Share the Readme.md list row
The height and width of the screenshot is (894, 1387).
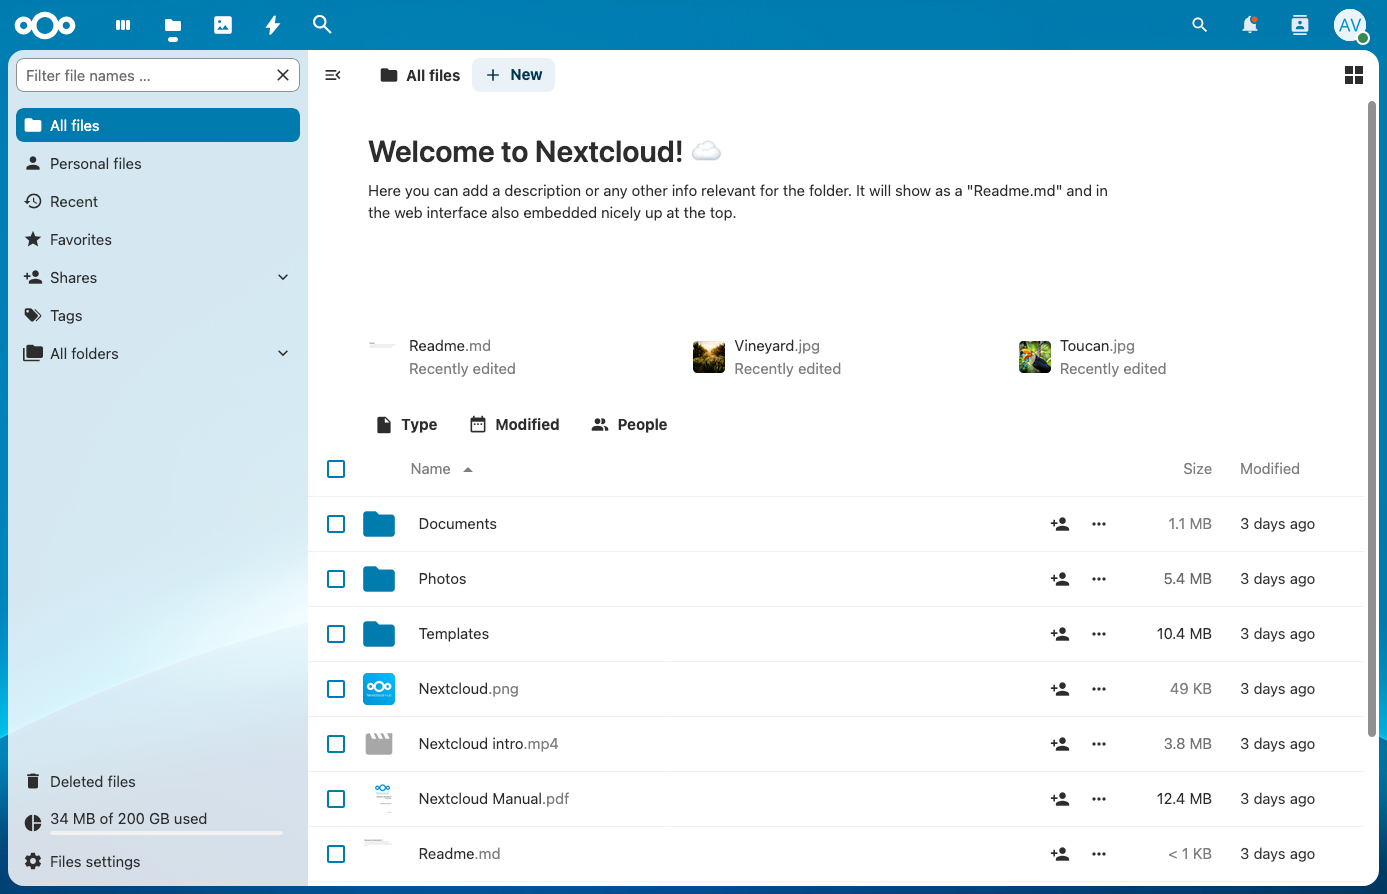coord(1060,854)
